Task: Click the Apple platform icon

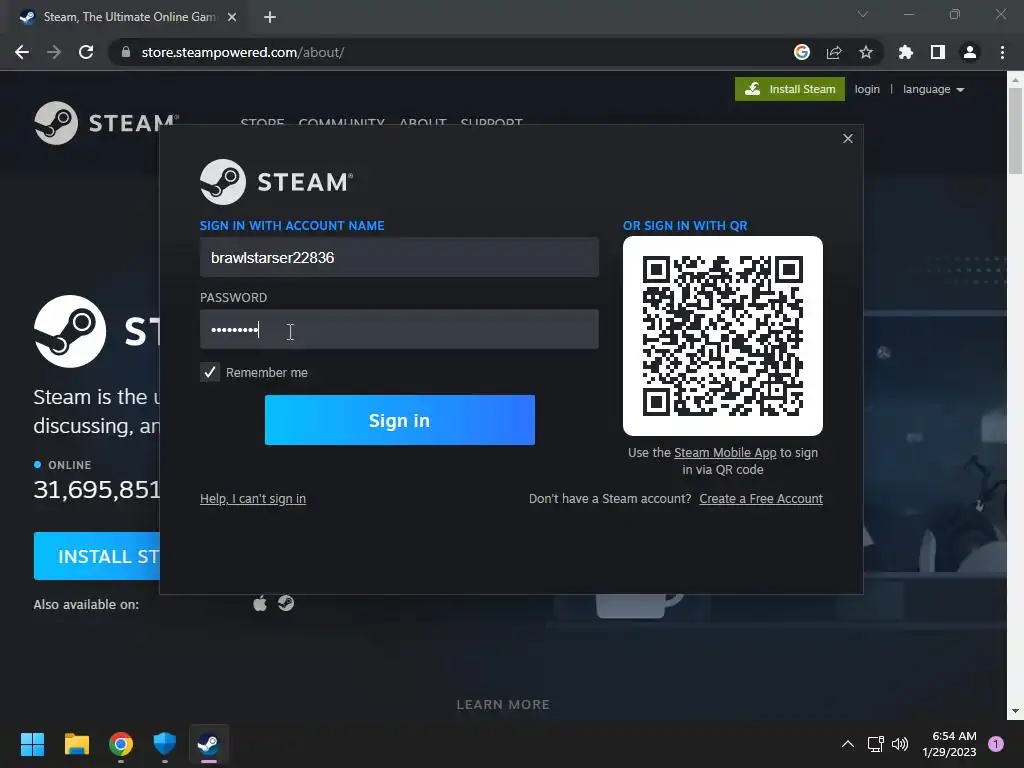Action: (x=260, y=603)
